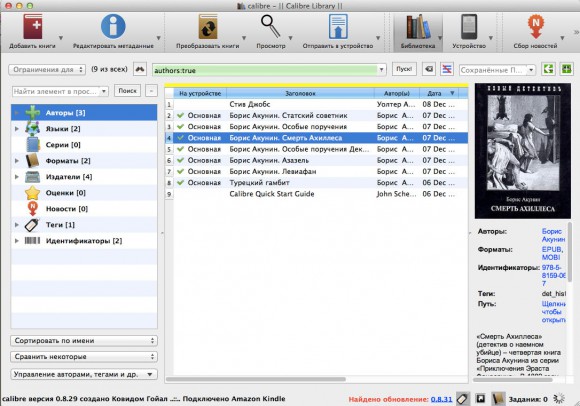Viewport: 580px width, 406px height.
Task: Open the Сортировать по имени dropdown
Action: (84, 341)
